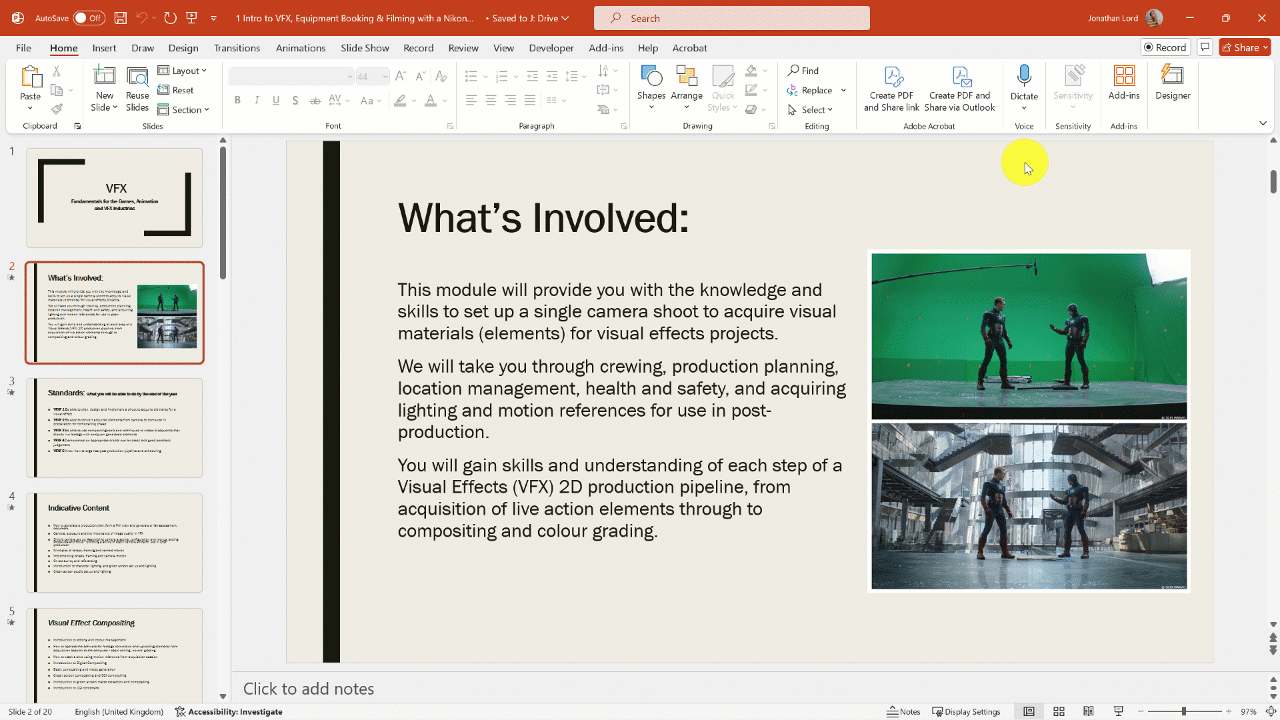Screen dimensions: 1280x720
Task: Open the Reuse Slides tool
Action: (x=137, y=88)
